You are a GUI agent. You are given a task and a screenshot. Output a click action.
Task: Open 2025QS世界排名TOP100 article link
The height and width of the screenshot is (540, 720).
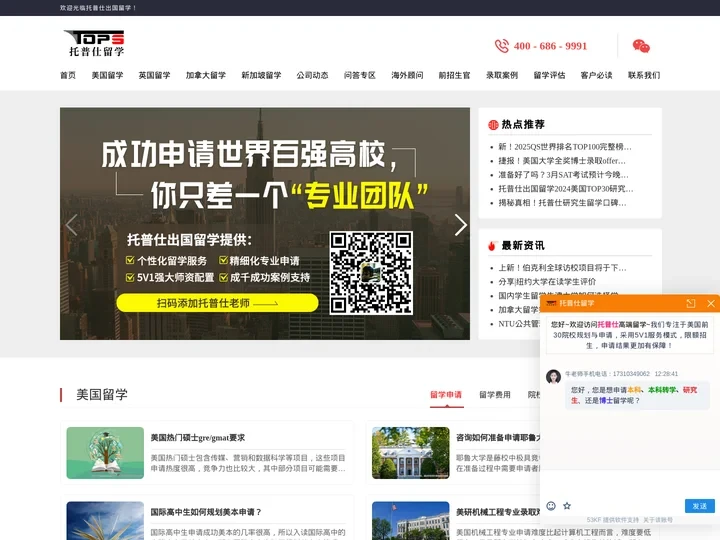pos(565,147)
